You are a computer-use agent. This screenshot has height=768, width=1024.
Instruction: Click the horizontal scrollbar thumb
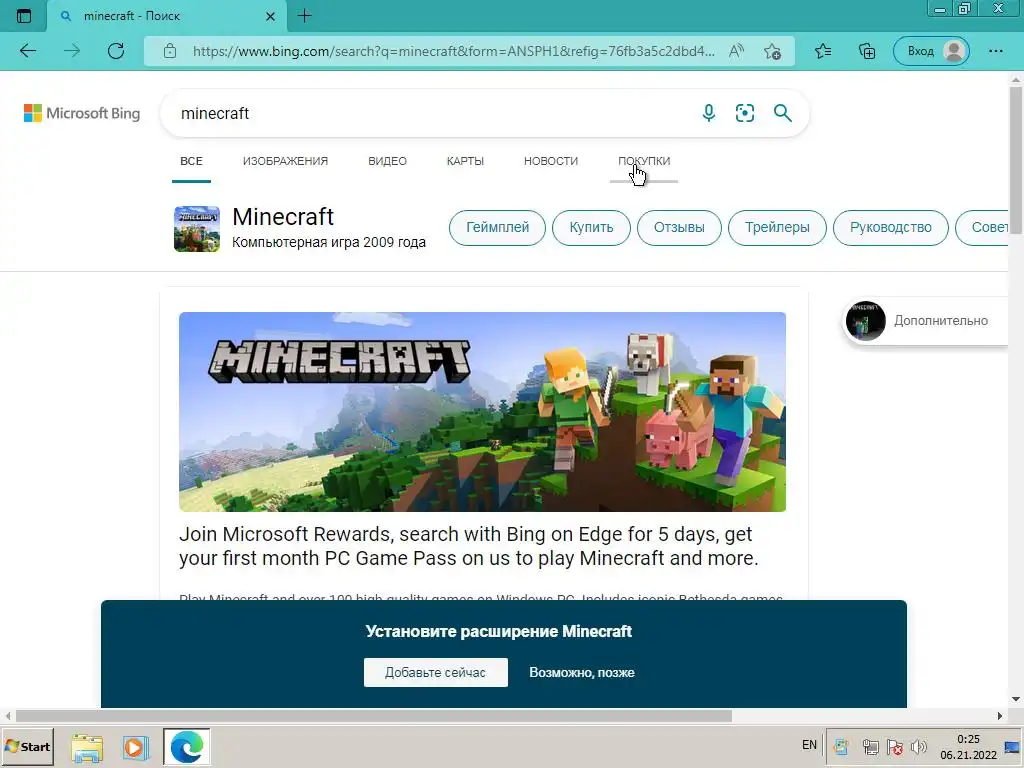coord(374,716)
